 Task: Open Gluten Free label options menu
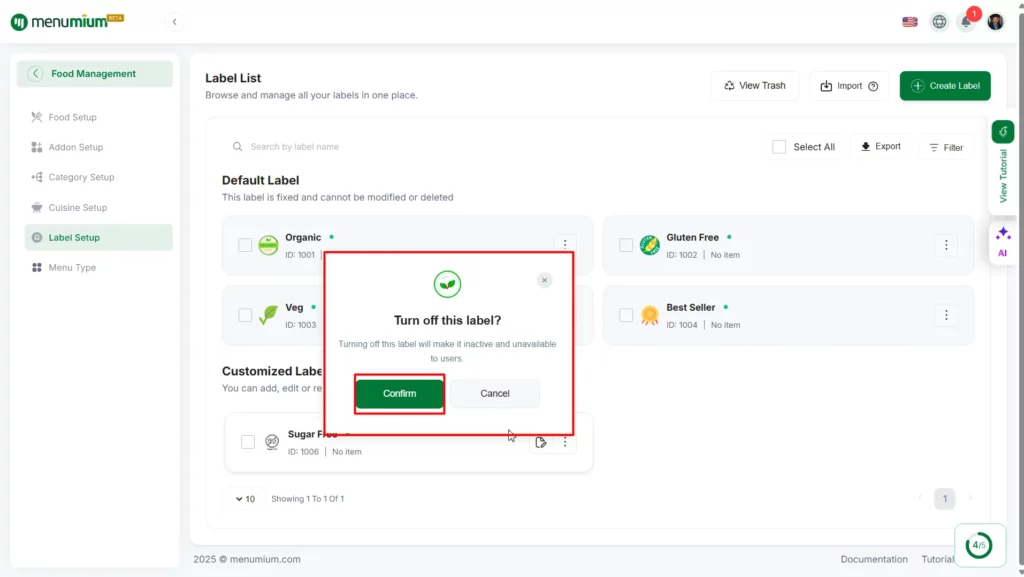(946, 245)
